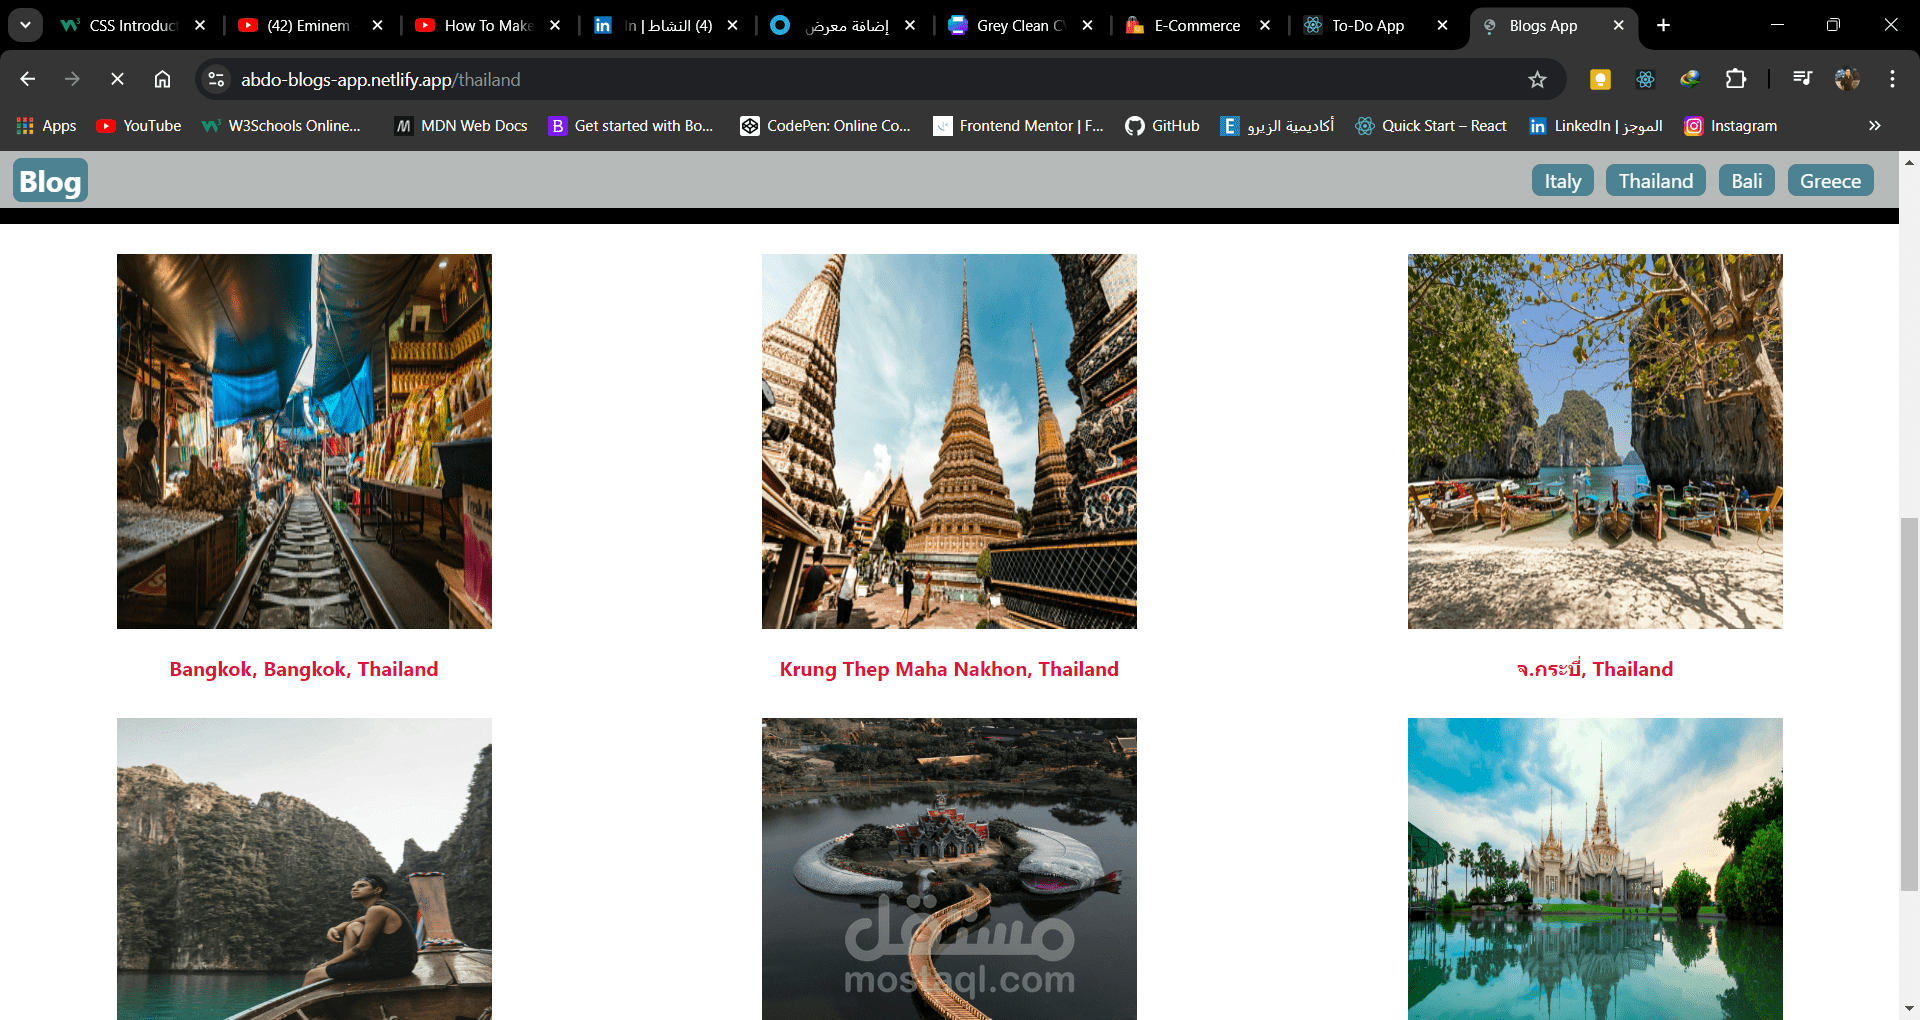
Task: Open the white temple reflection photo
Action: [1595, 869]
